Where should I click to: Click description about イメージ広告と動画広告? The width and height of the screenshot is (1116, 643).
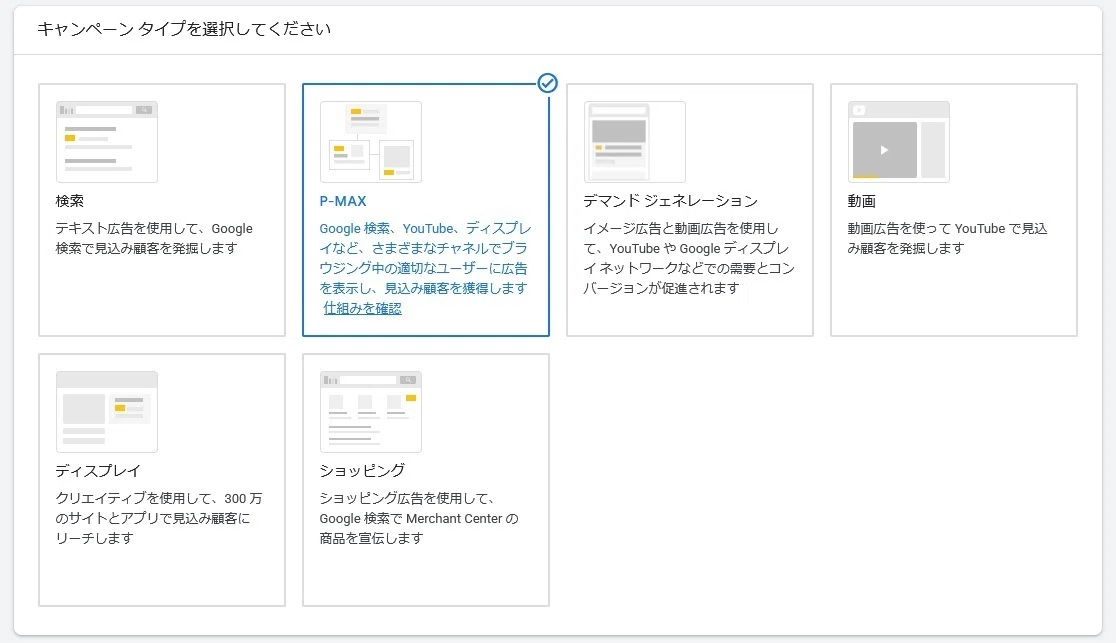click(x=689, y=258)
